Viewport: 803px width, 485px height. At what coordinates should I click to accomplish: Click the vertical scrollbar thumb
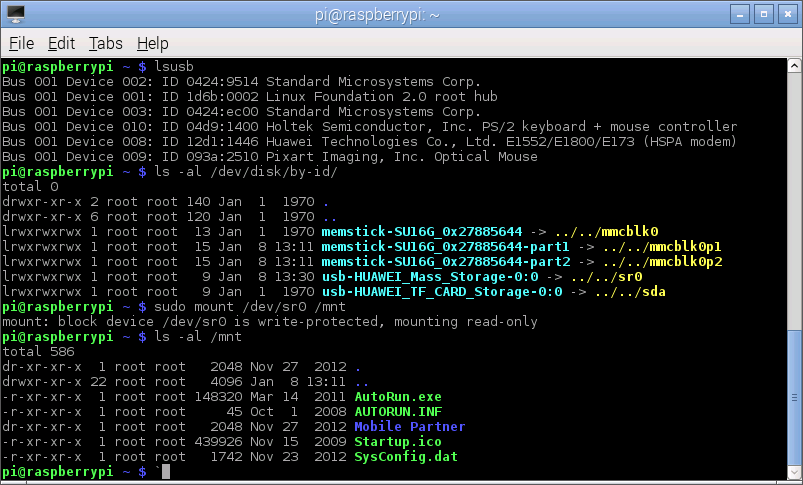point(794,397)
